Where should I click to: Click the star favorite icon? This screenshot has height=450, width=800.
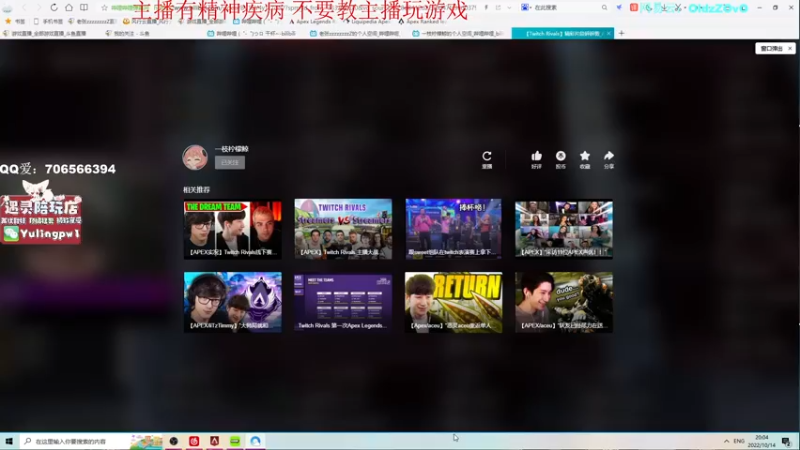[585, 156]
